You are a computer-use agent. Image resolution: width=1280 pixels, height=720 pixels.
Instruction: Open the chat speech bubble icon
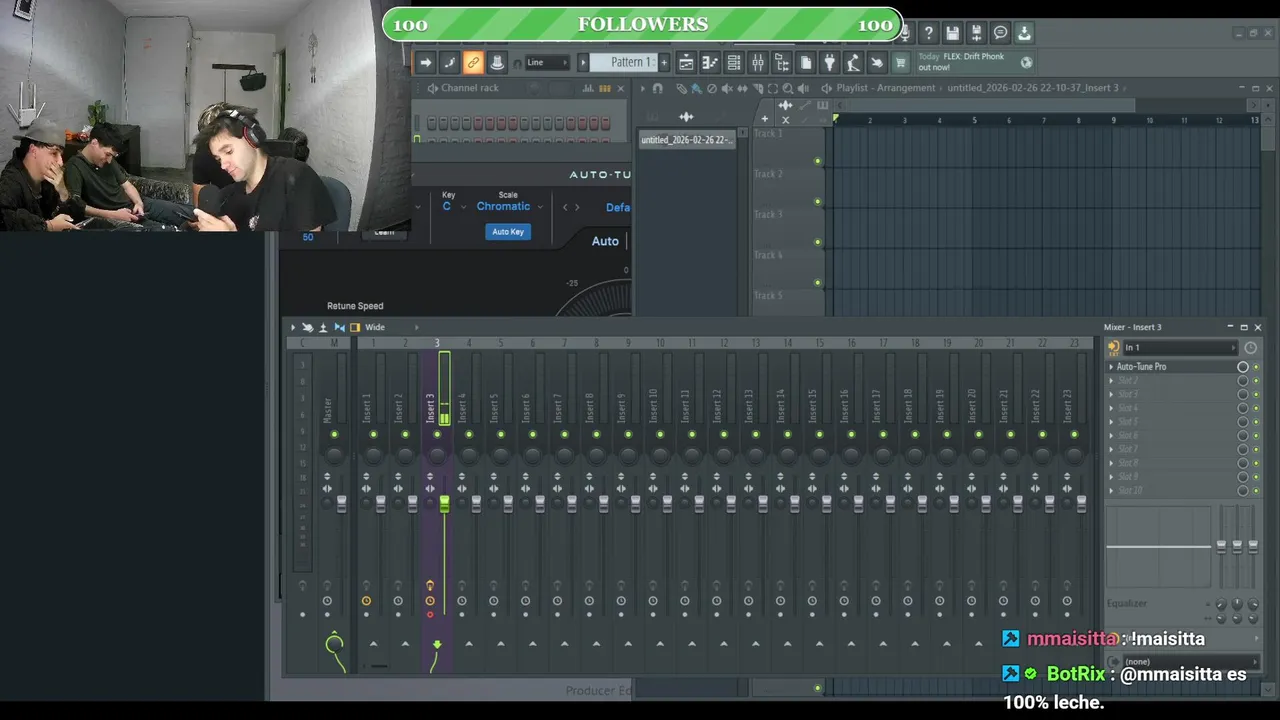coord(1001,33)
